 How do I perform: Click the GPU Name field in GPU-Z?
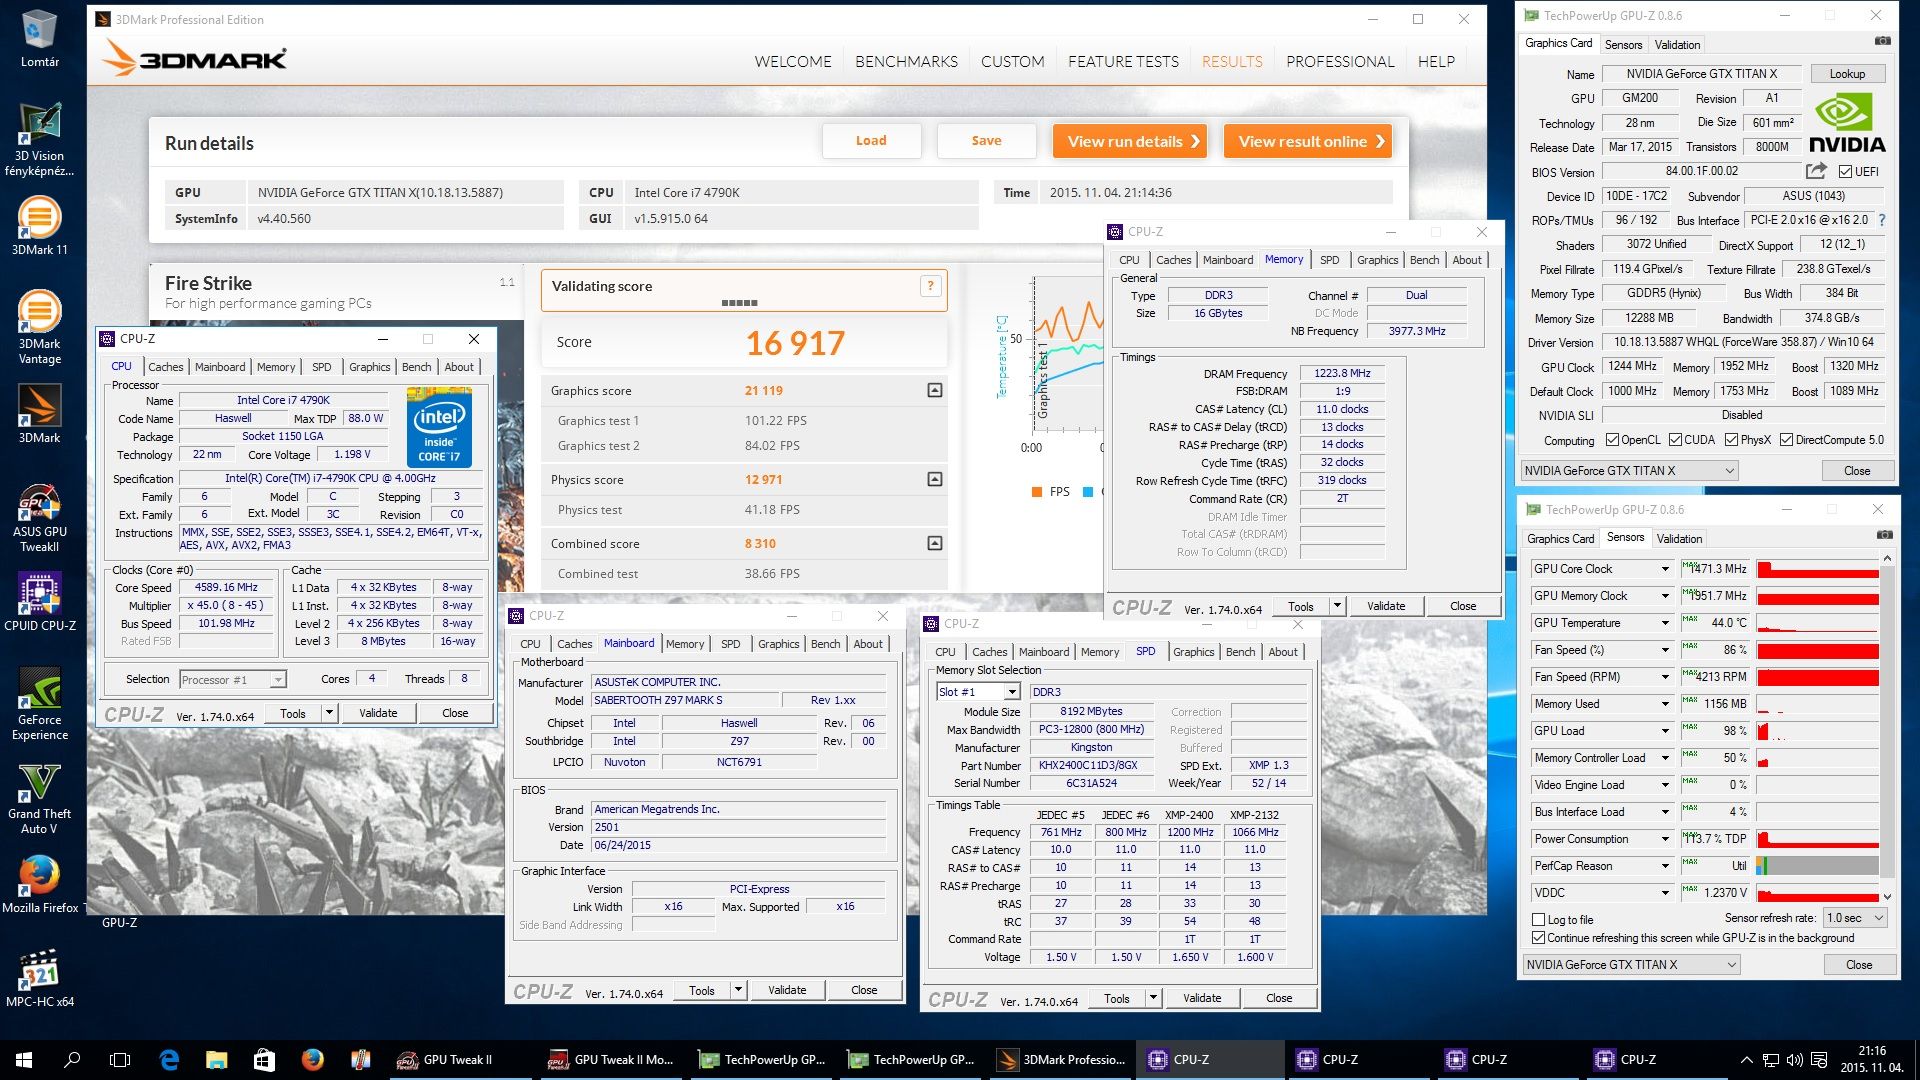(1701, 74)
